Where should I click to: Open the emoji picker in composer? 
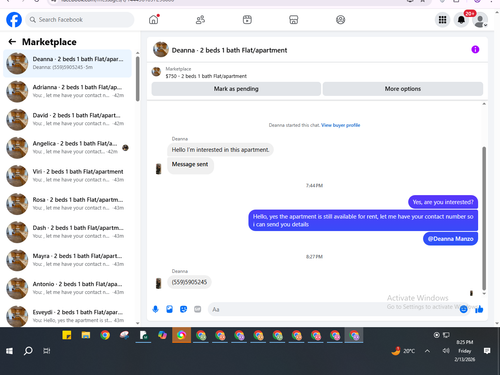click(463, 309)
